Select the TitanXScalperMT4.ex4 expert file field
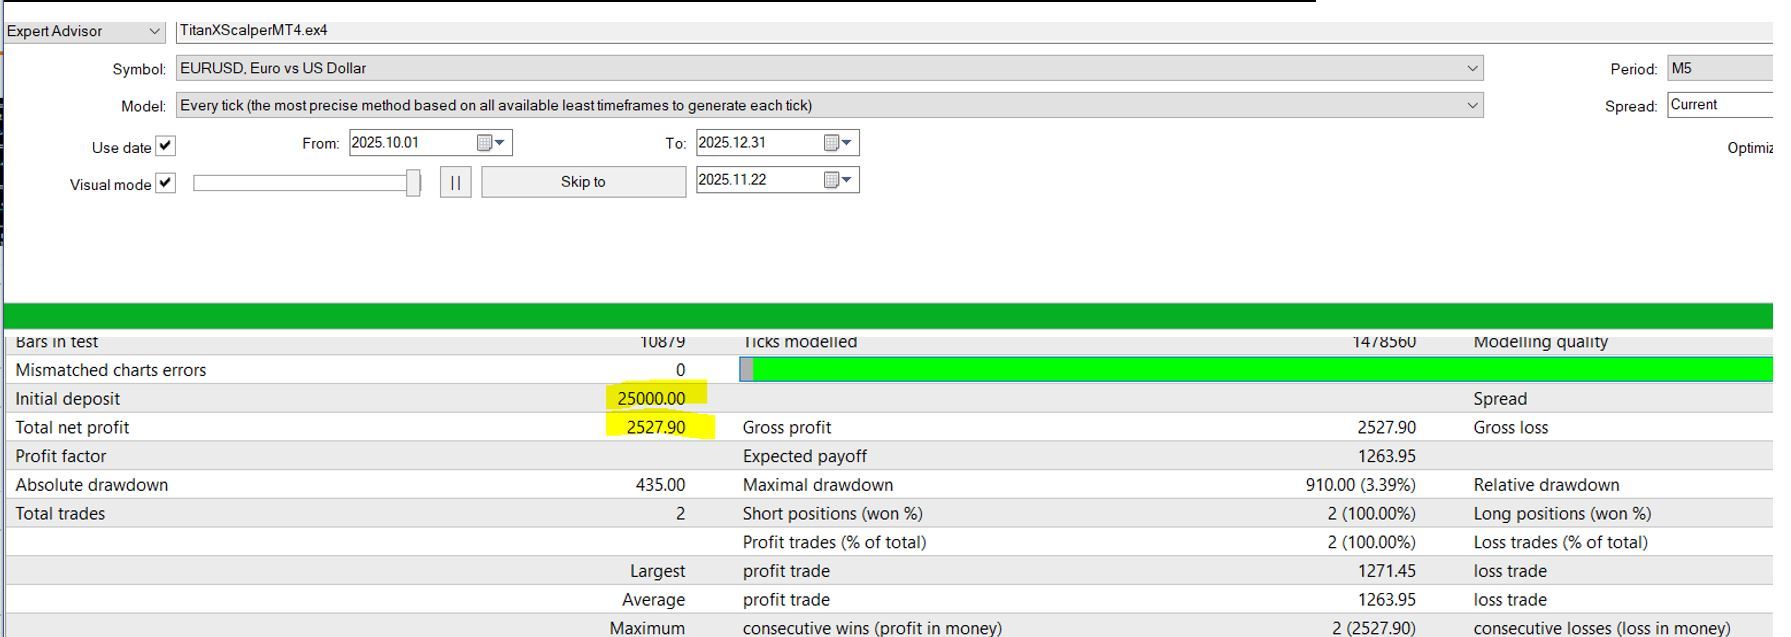The height and width of the screenshot is (637, 1791). click(x=900, y=31)
